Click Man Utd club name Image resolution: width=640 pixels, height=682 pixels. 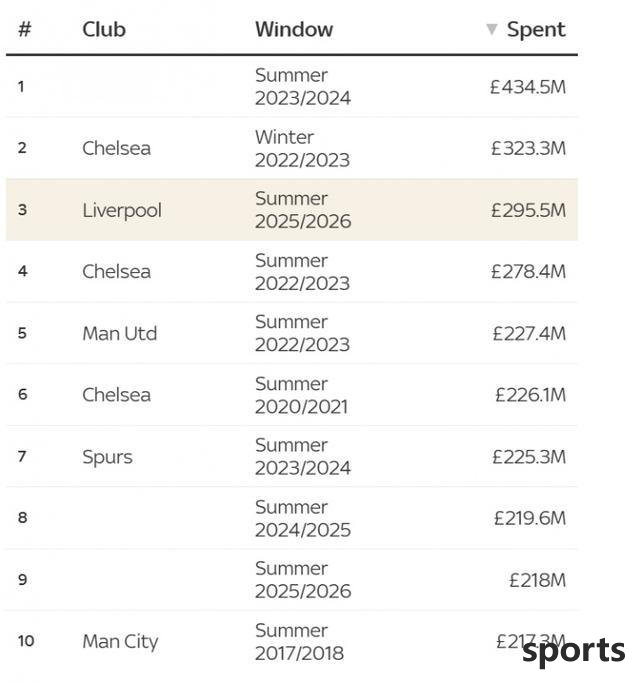(x=120, y=334)
